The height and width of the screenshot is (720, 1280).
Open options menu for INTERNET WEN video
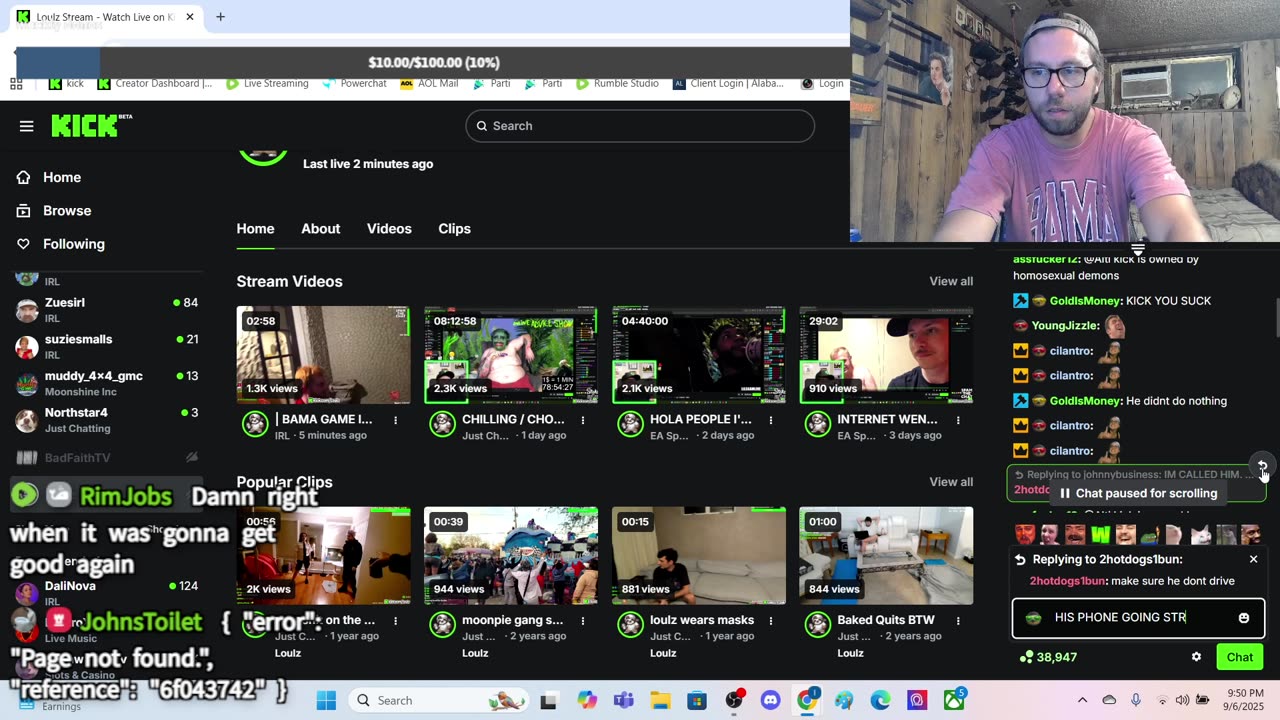click(958, 420)
